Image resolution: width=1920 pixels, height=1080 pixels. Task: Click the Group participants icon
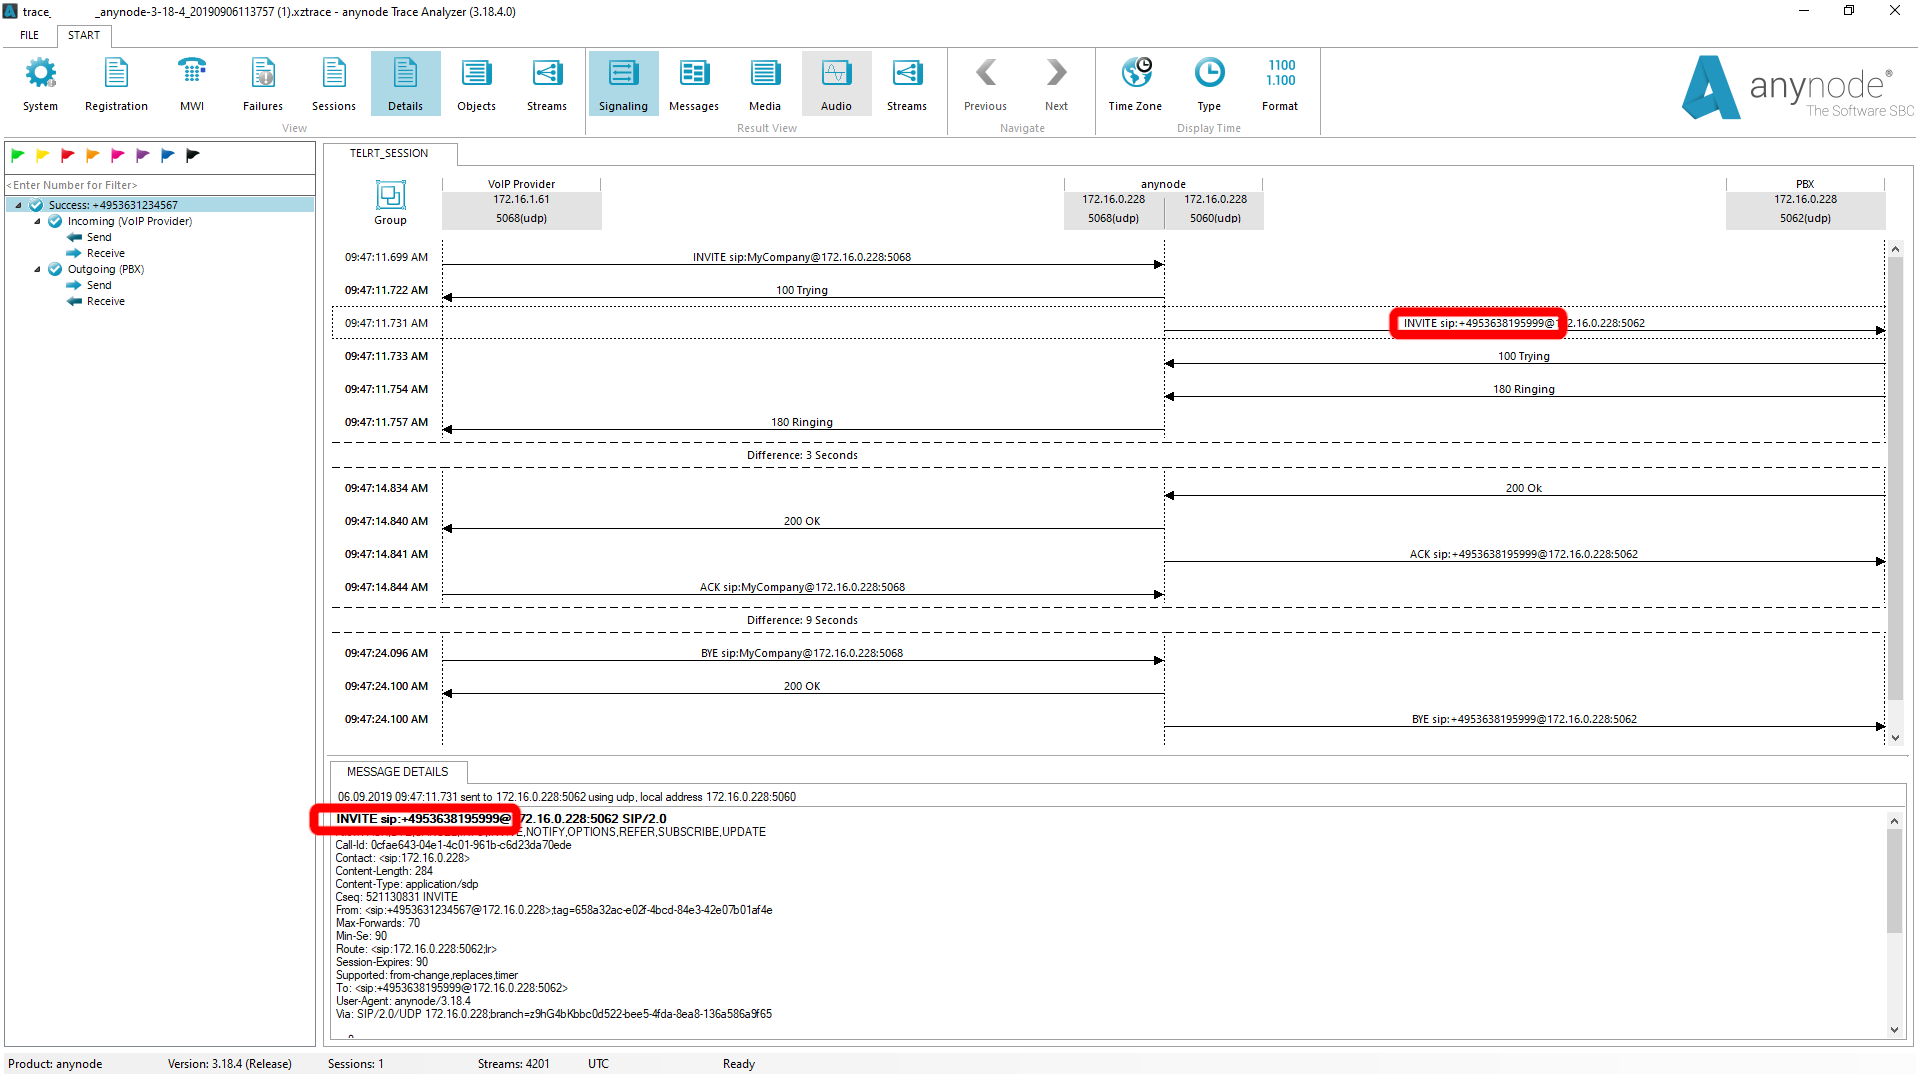[390, 202]
